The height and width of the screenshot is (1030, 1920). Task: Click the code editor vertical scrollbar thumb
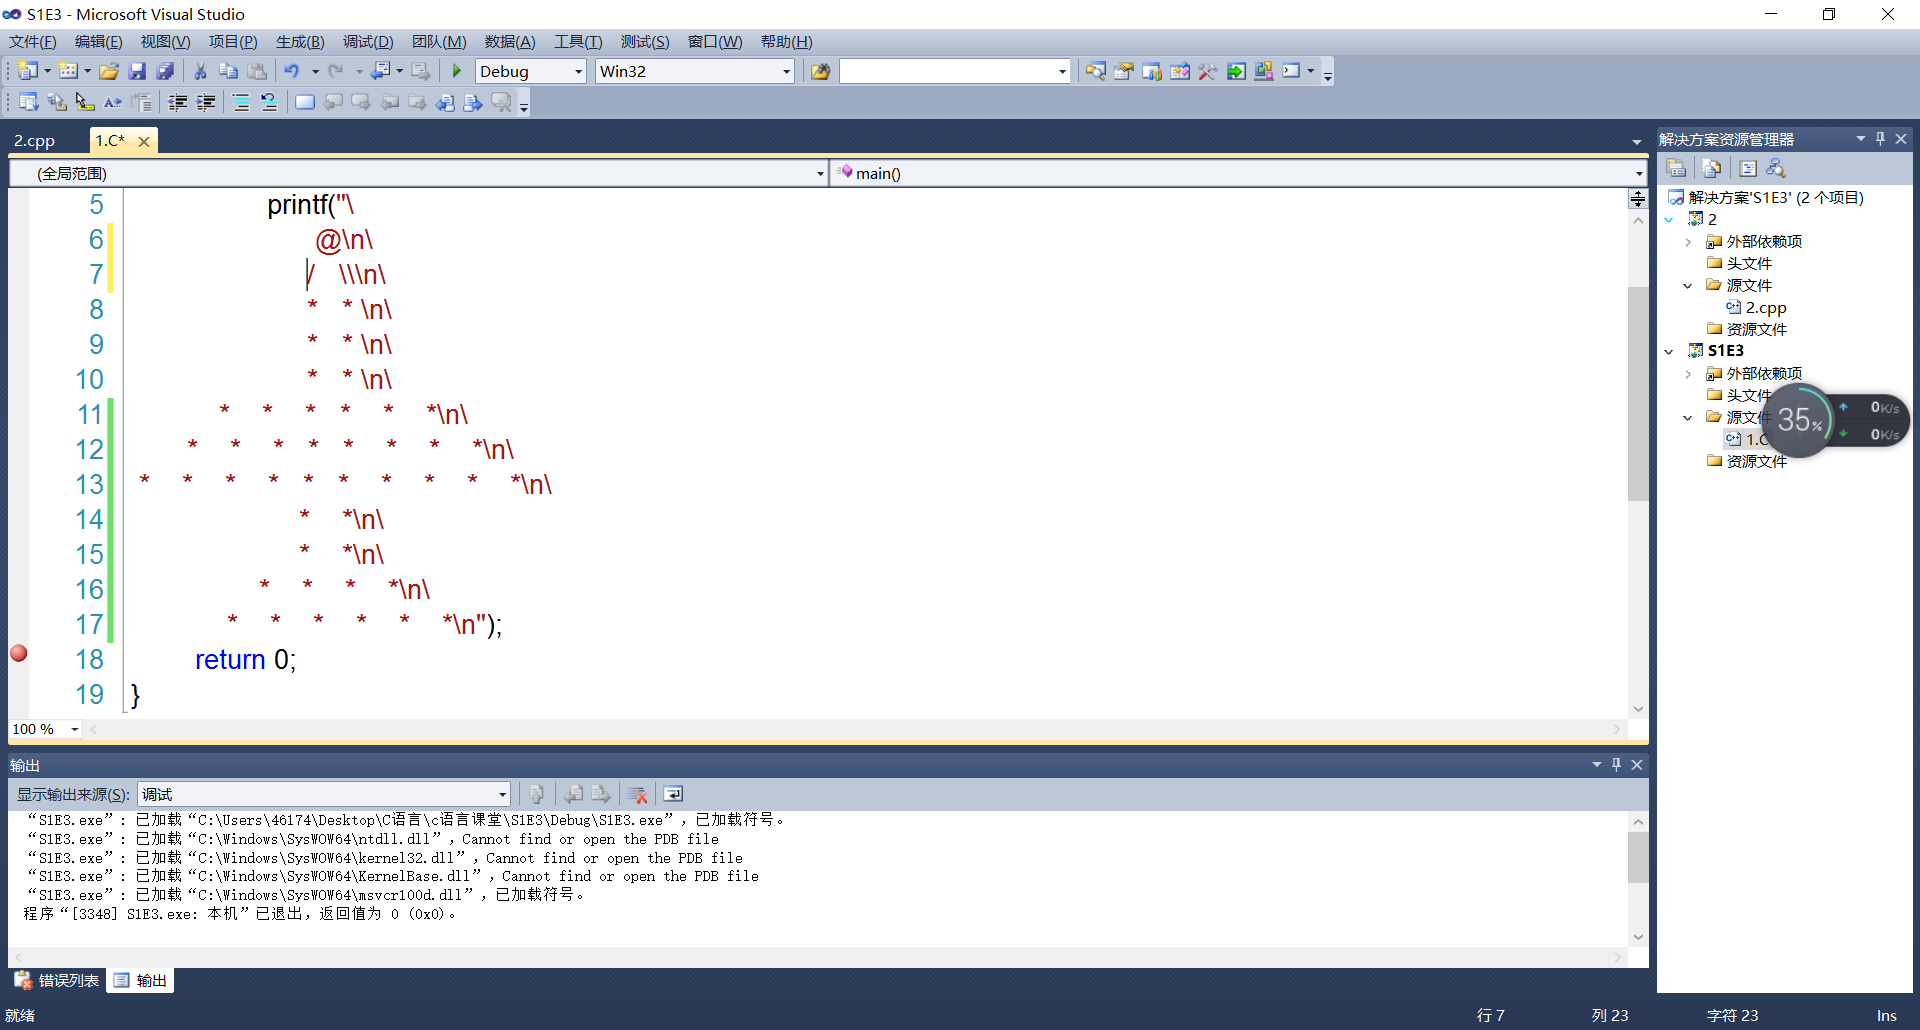1638,393
